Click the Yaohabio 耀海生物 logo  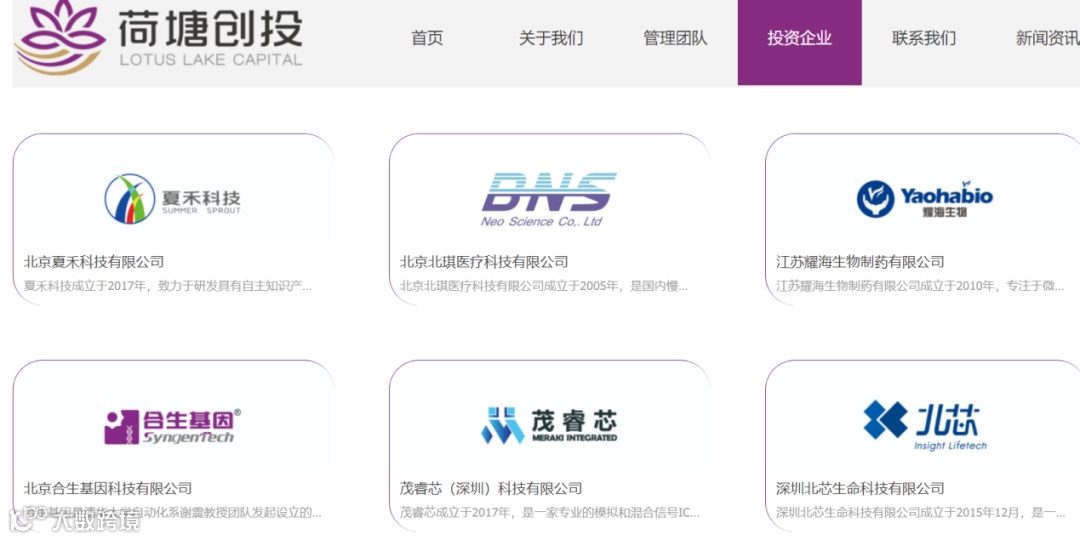(925, 198)
